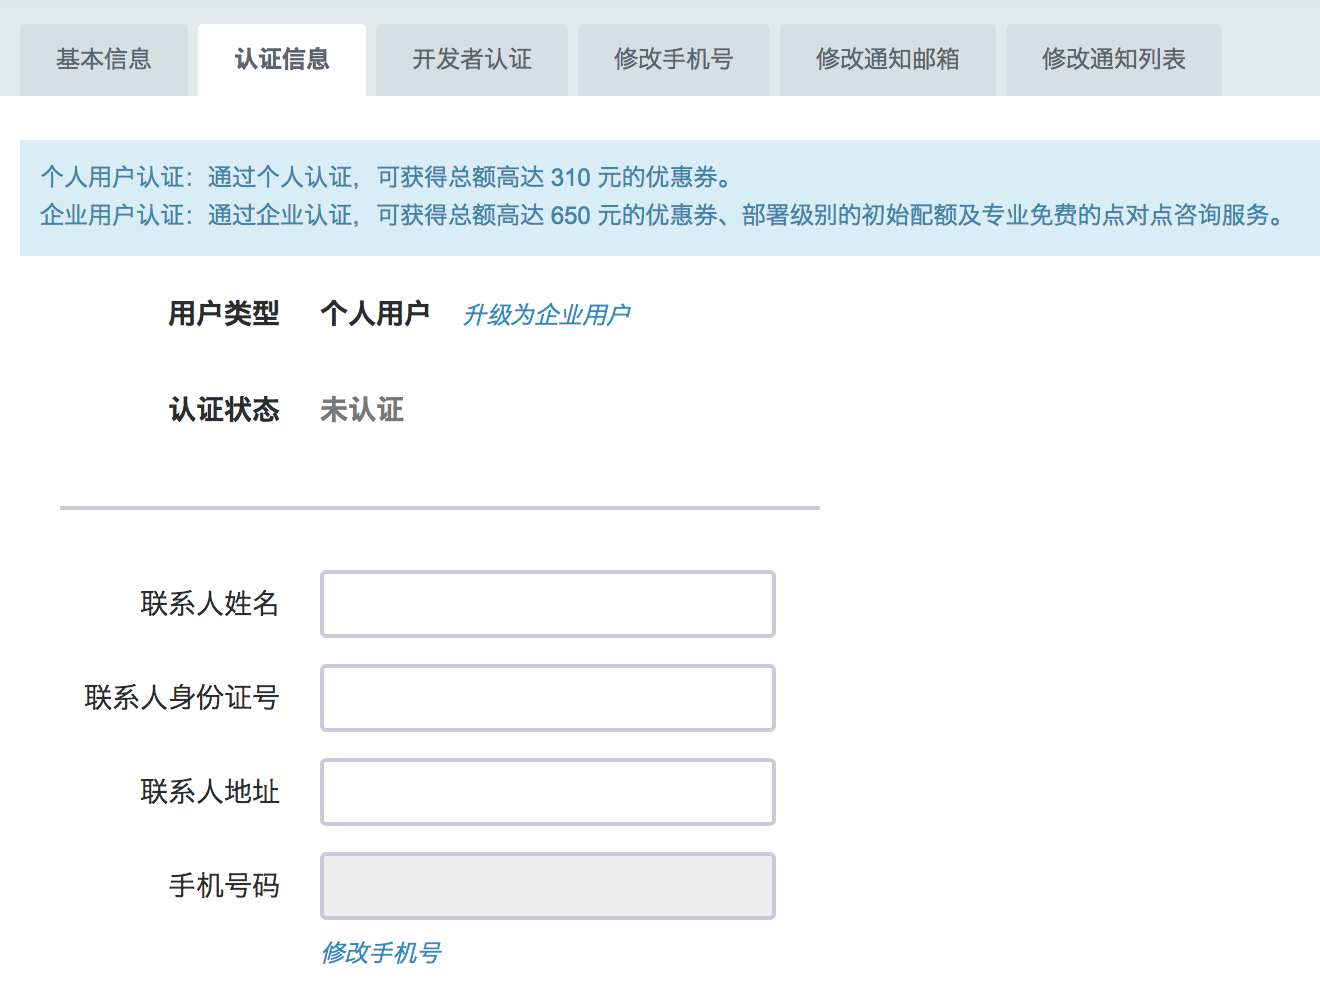The width and height of the screenshot is (1320, 986).
Task: Select the 认证信息 tab
Action: (282, 60)
